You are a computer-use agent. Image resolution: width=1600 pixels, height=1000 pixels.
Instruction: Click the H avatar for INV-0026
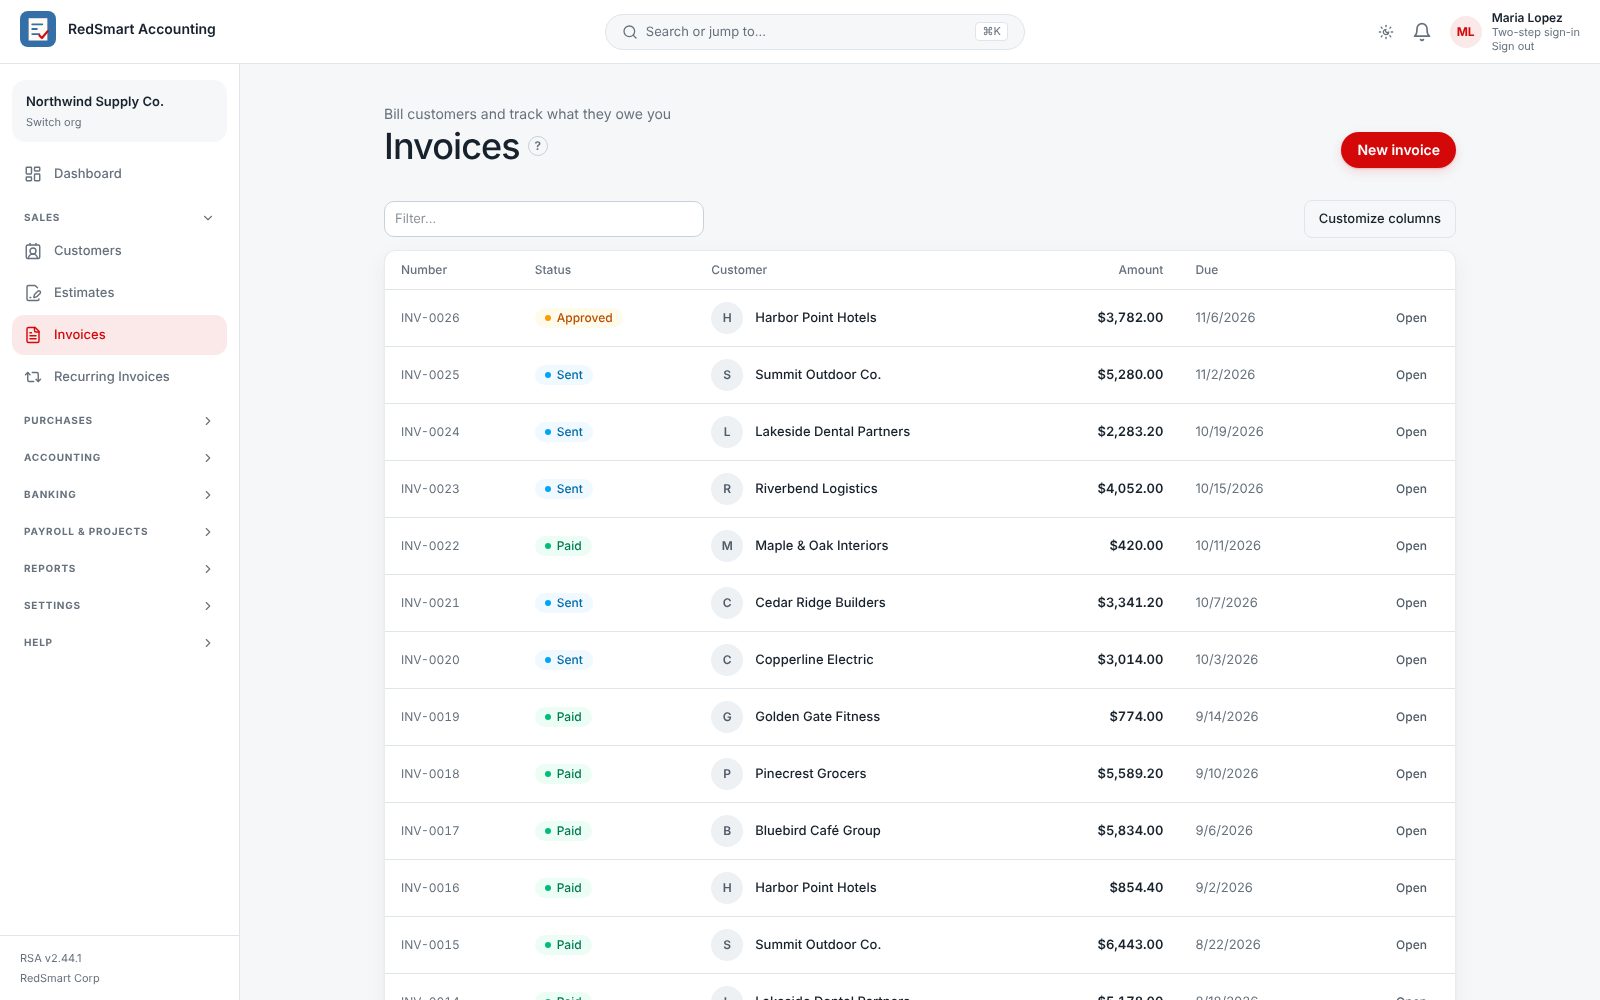(727, 318)
